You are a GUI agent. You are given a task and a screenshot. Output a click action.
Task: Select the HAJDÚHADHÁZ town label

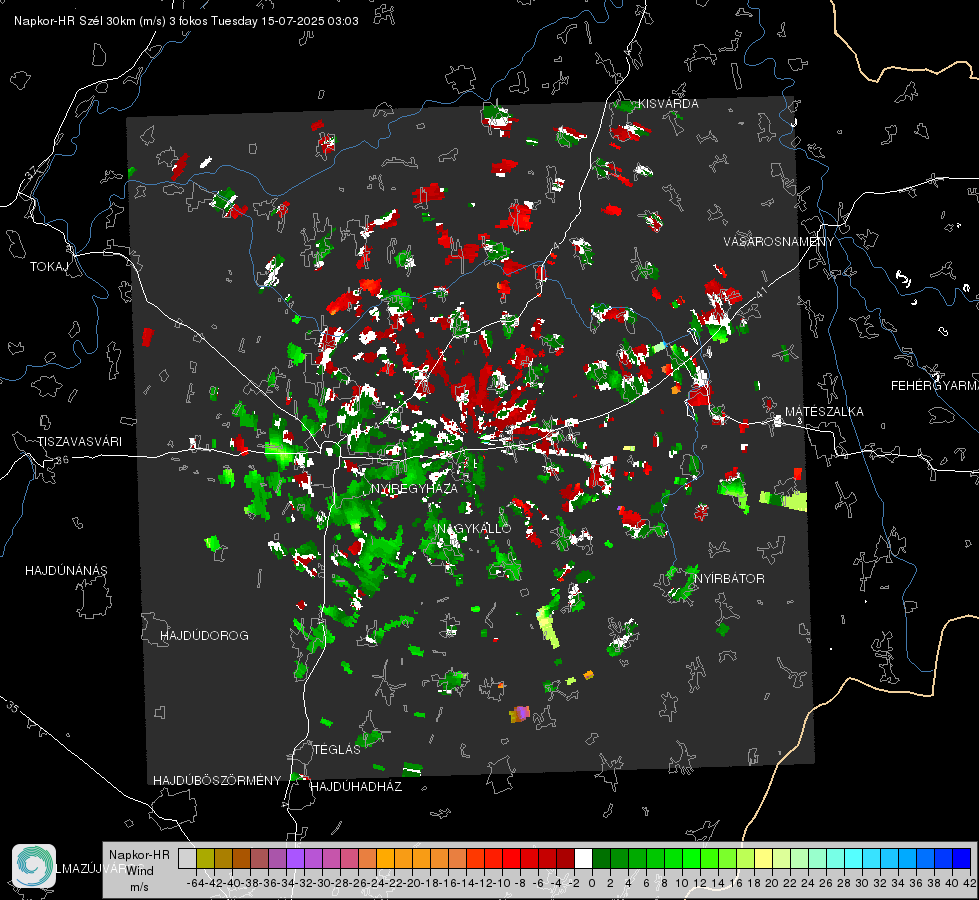356,787
